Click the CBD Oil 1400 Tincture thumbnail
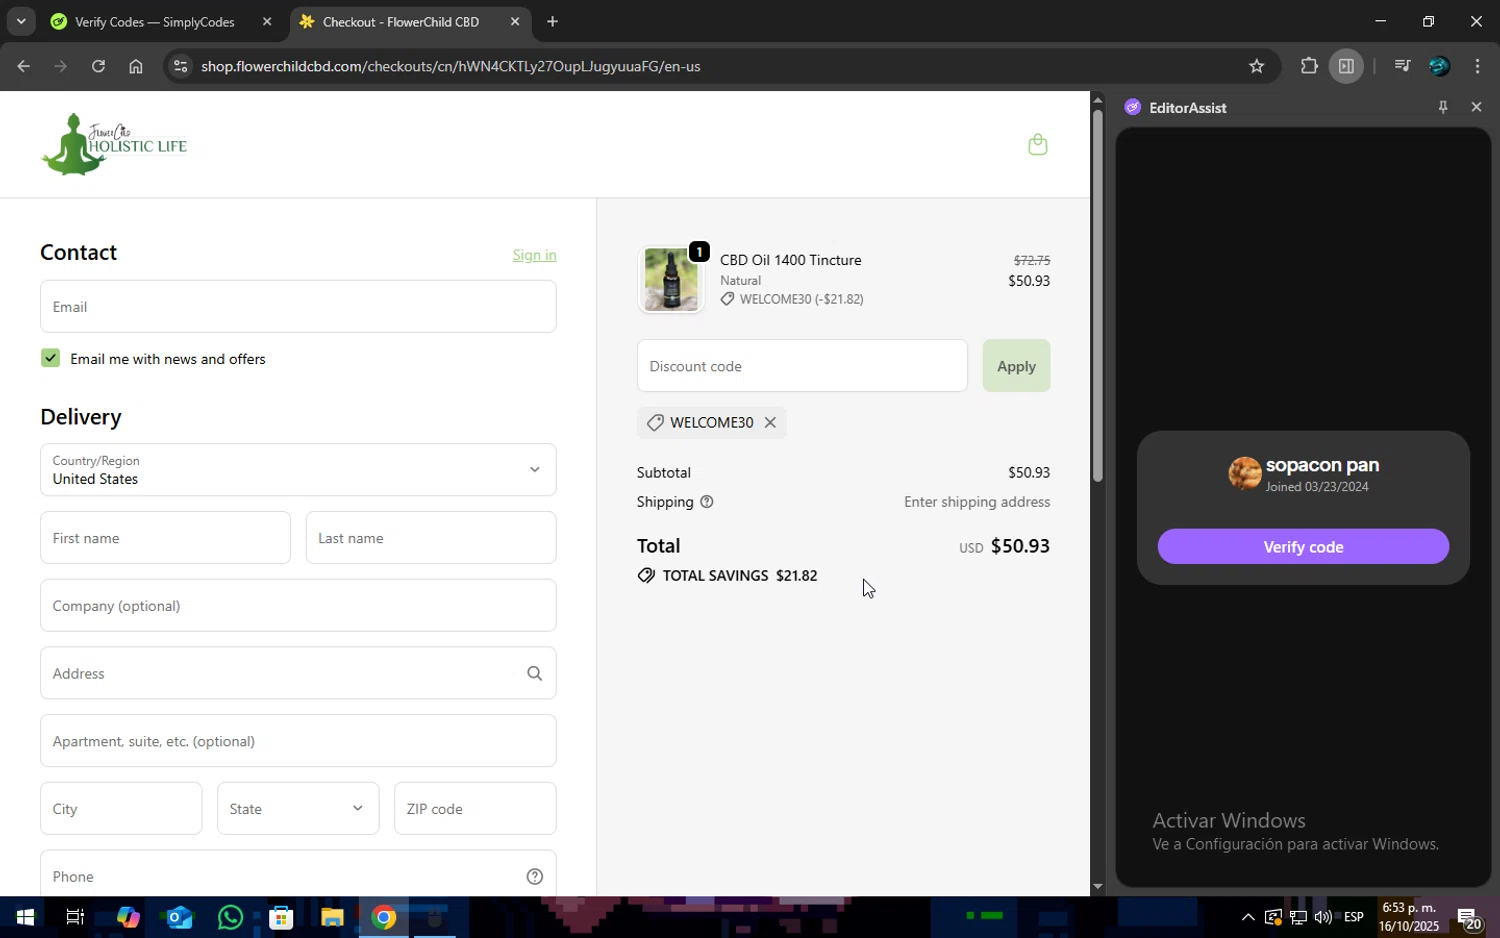 tap(671, 280)
